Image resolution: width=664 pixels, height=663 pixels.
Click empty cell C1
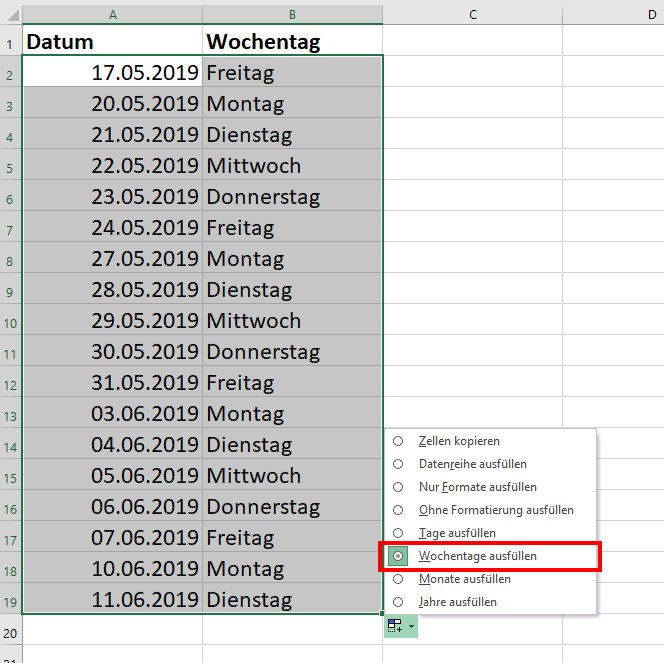[x=473, y=40]
